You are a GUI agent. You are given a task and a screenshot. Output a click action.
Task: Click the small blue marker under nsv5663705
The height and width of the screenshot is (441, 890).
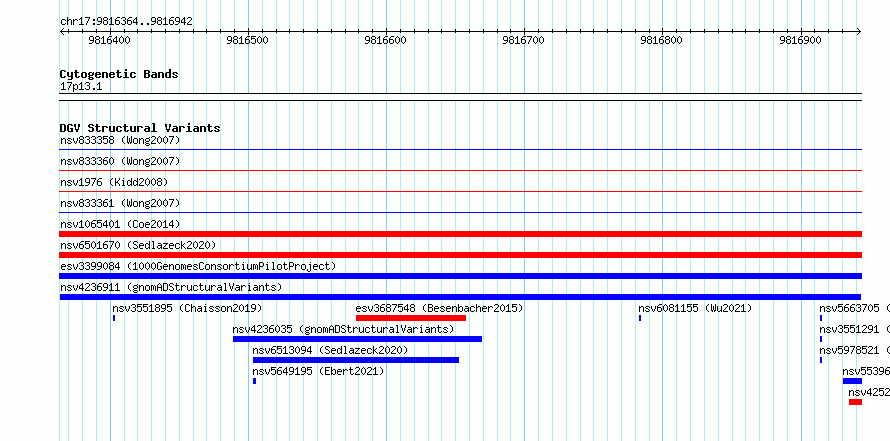click(821, 318)
